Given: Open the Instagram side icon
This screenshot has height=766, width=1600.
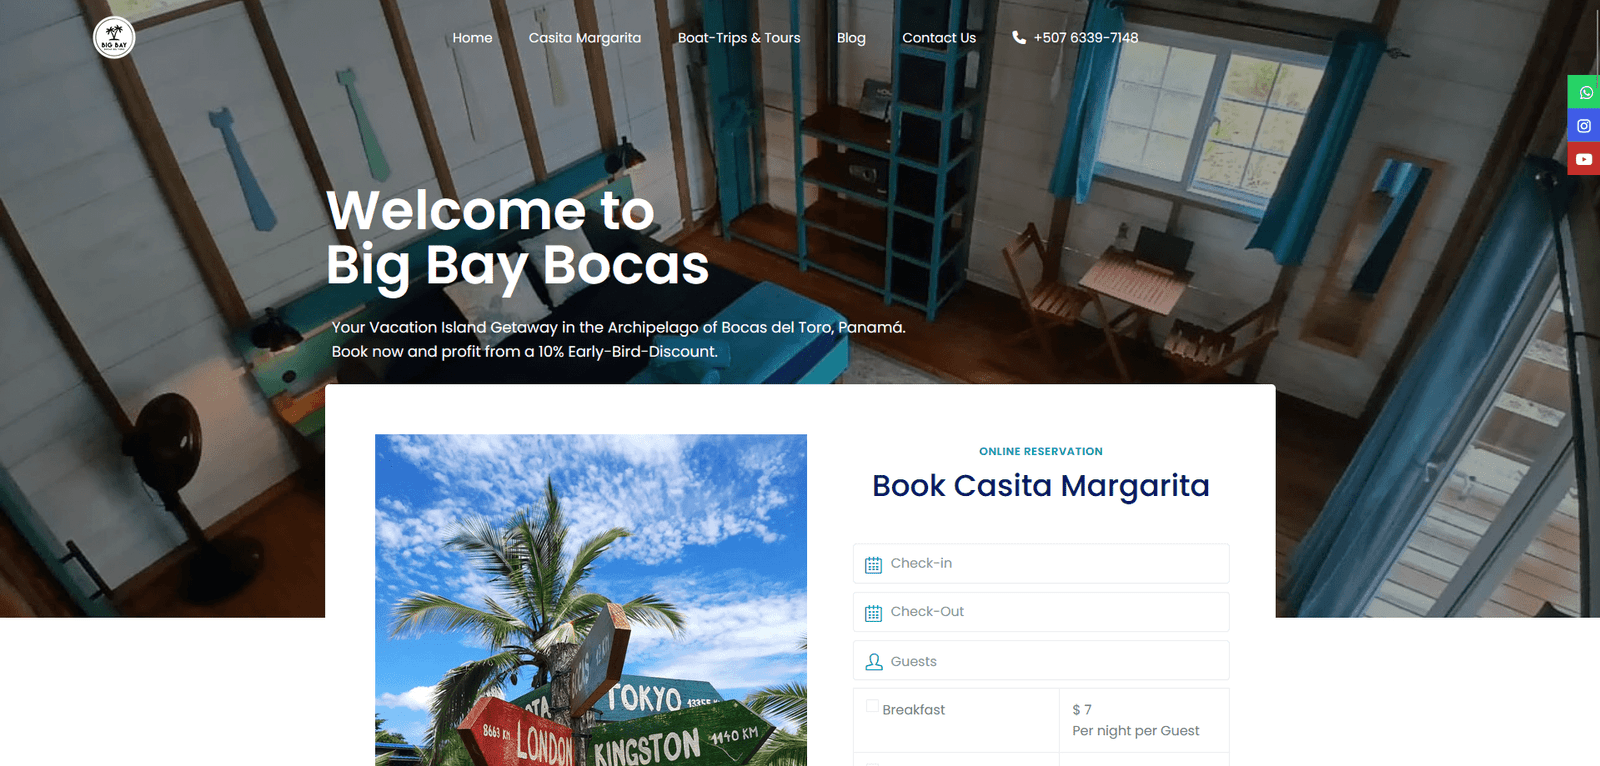Looking at the screenshot, I should point(1584,126).
